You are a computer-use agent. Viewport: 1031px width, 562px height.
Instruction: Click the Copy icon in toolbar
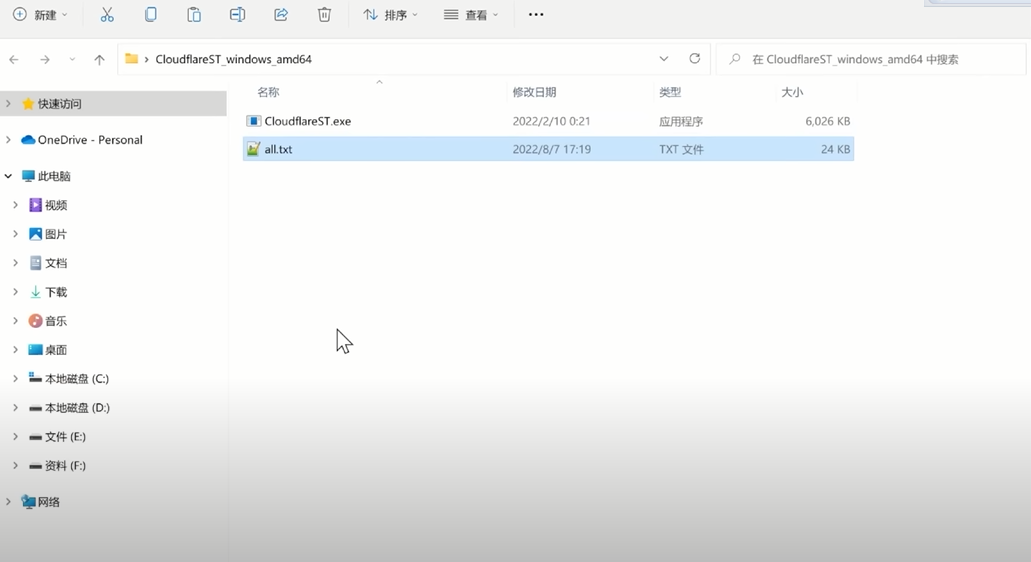point(151,15)
